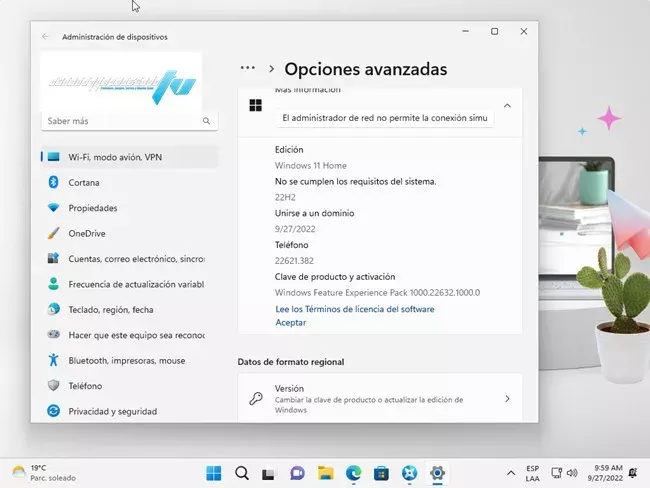Open the settings gear app on the taskbar
650x488 pixels.
[437, 473]
